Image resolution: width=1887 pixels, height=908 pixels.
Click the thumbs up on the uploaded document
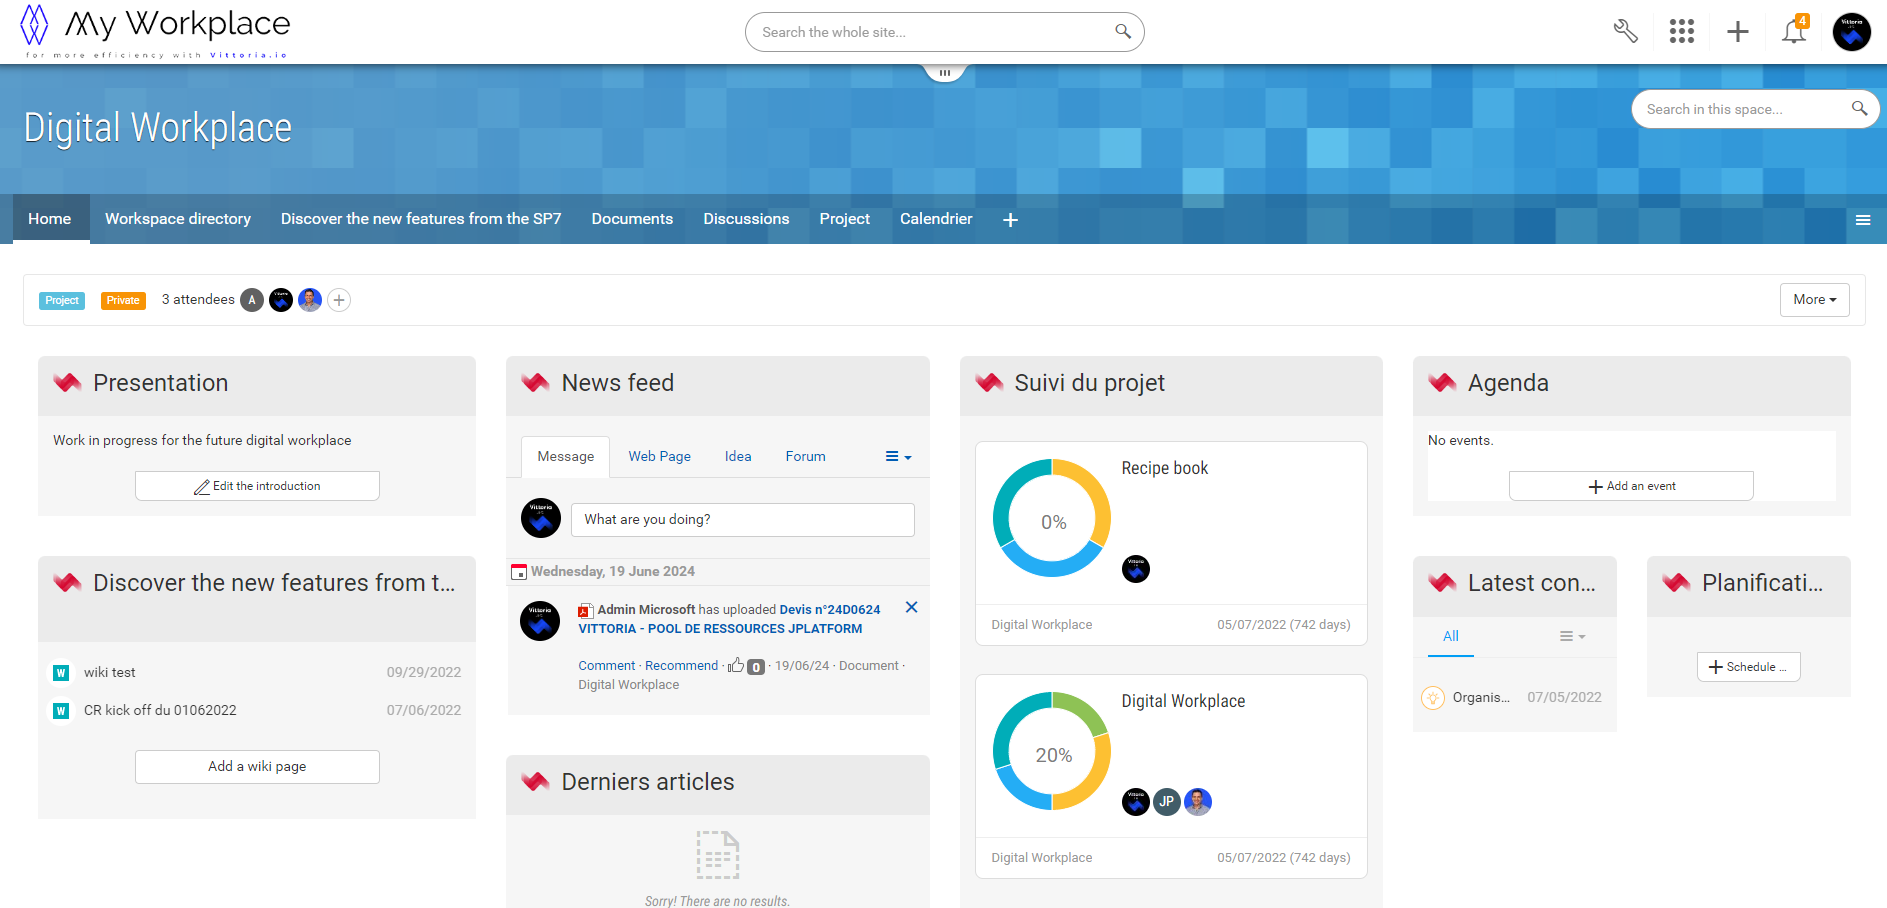tap(737, 665)
